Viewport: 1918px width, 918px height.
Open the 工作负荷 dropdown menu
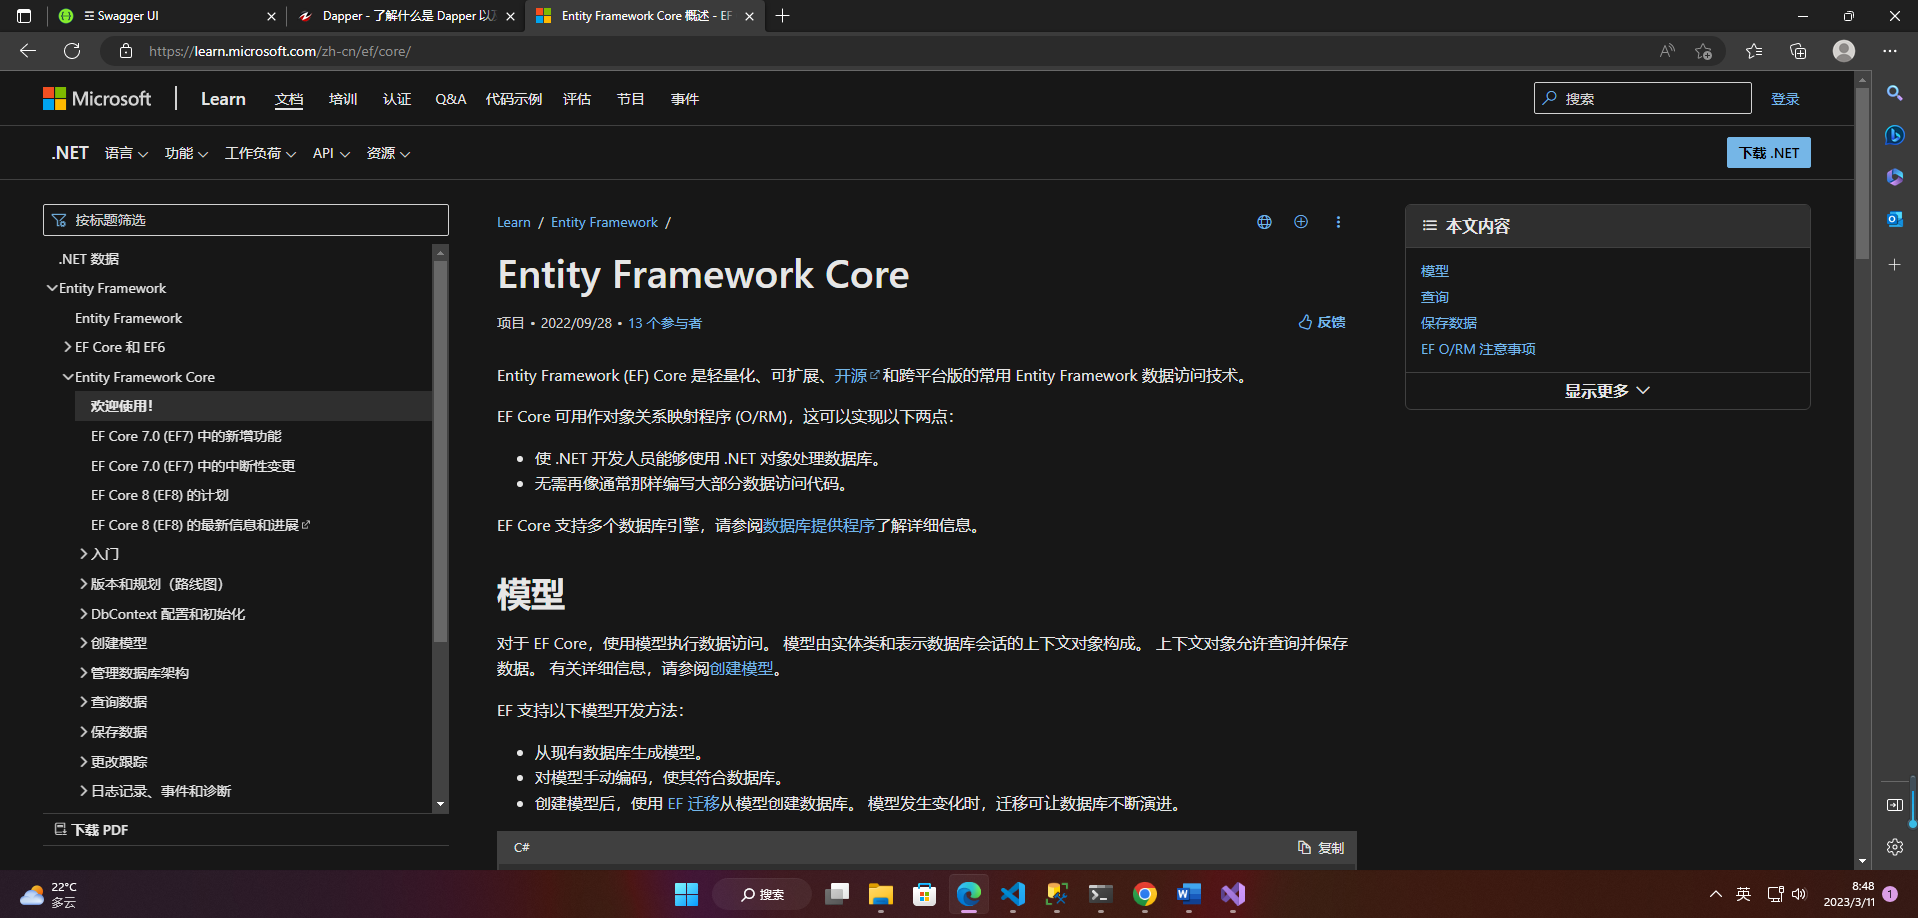point(260,153)
